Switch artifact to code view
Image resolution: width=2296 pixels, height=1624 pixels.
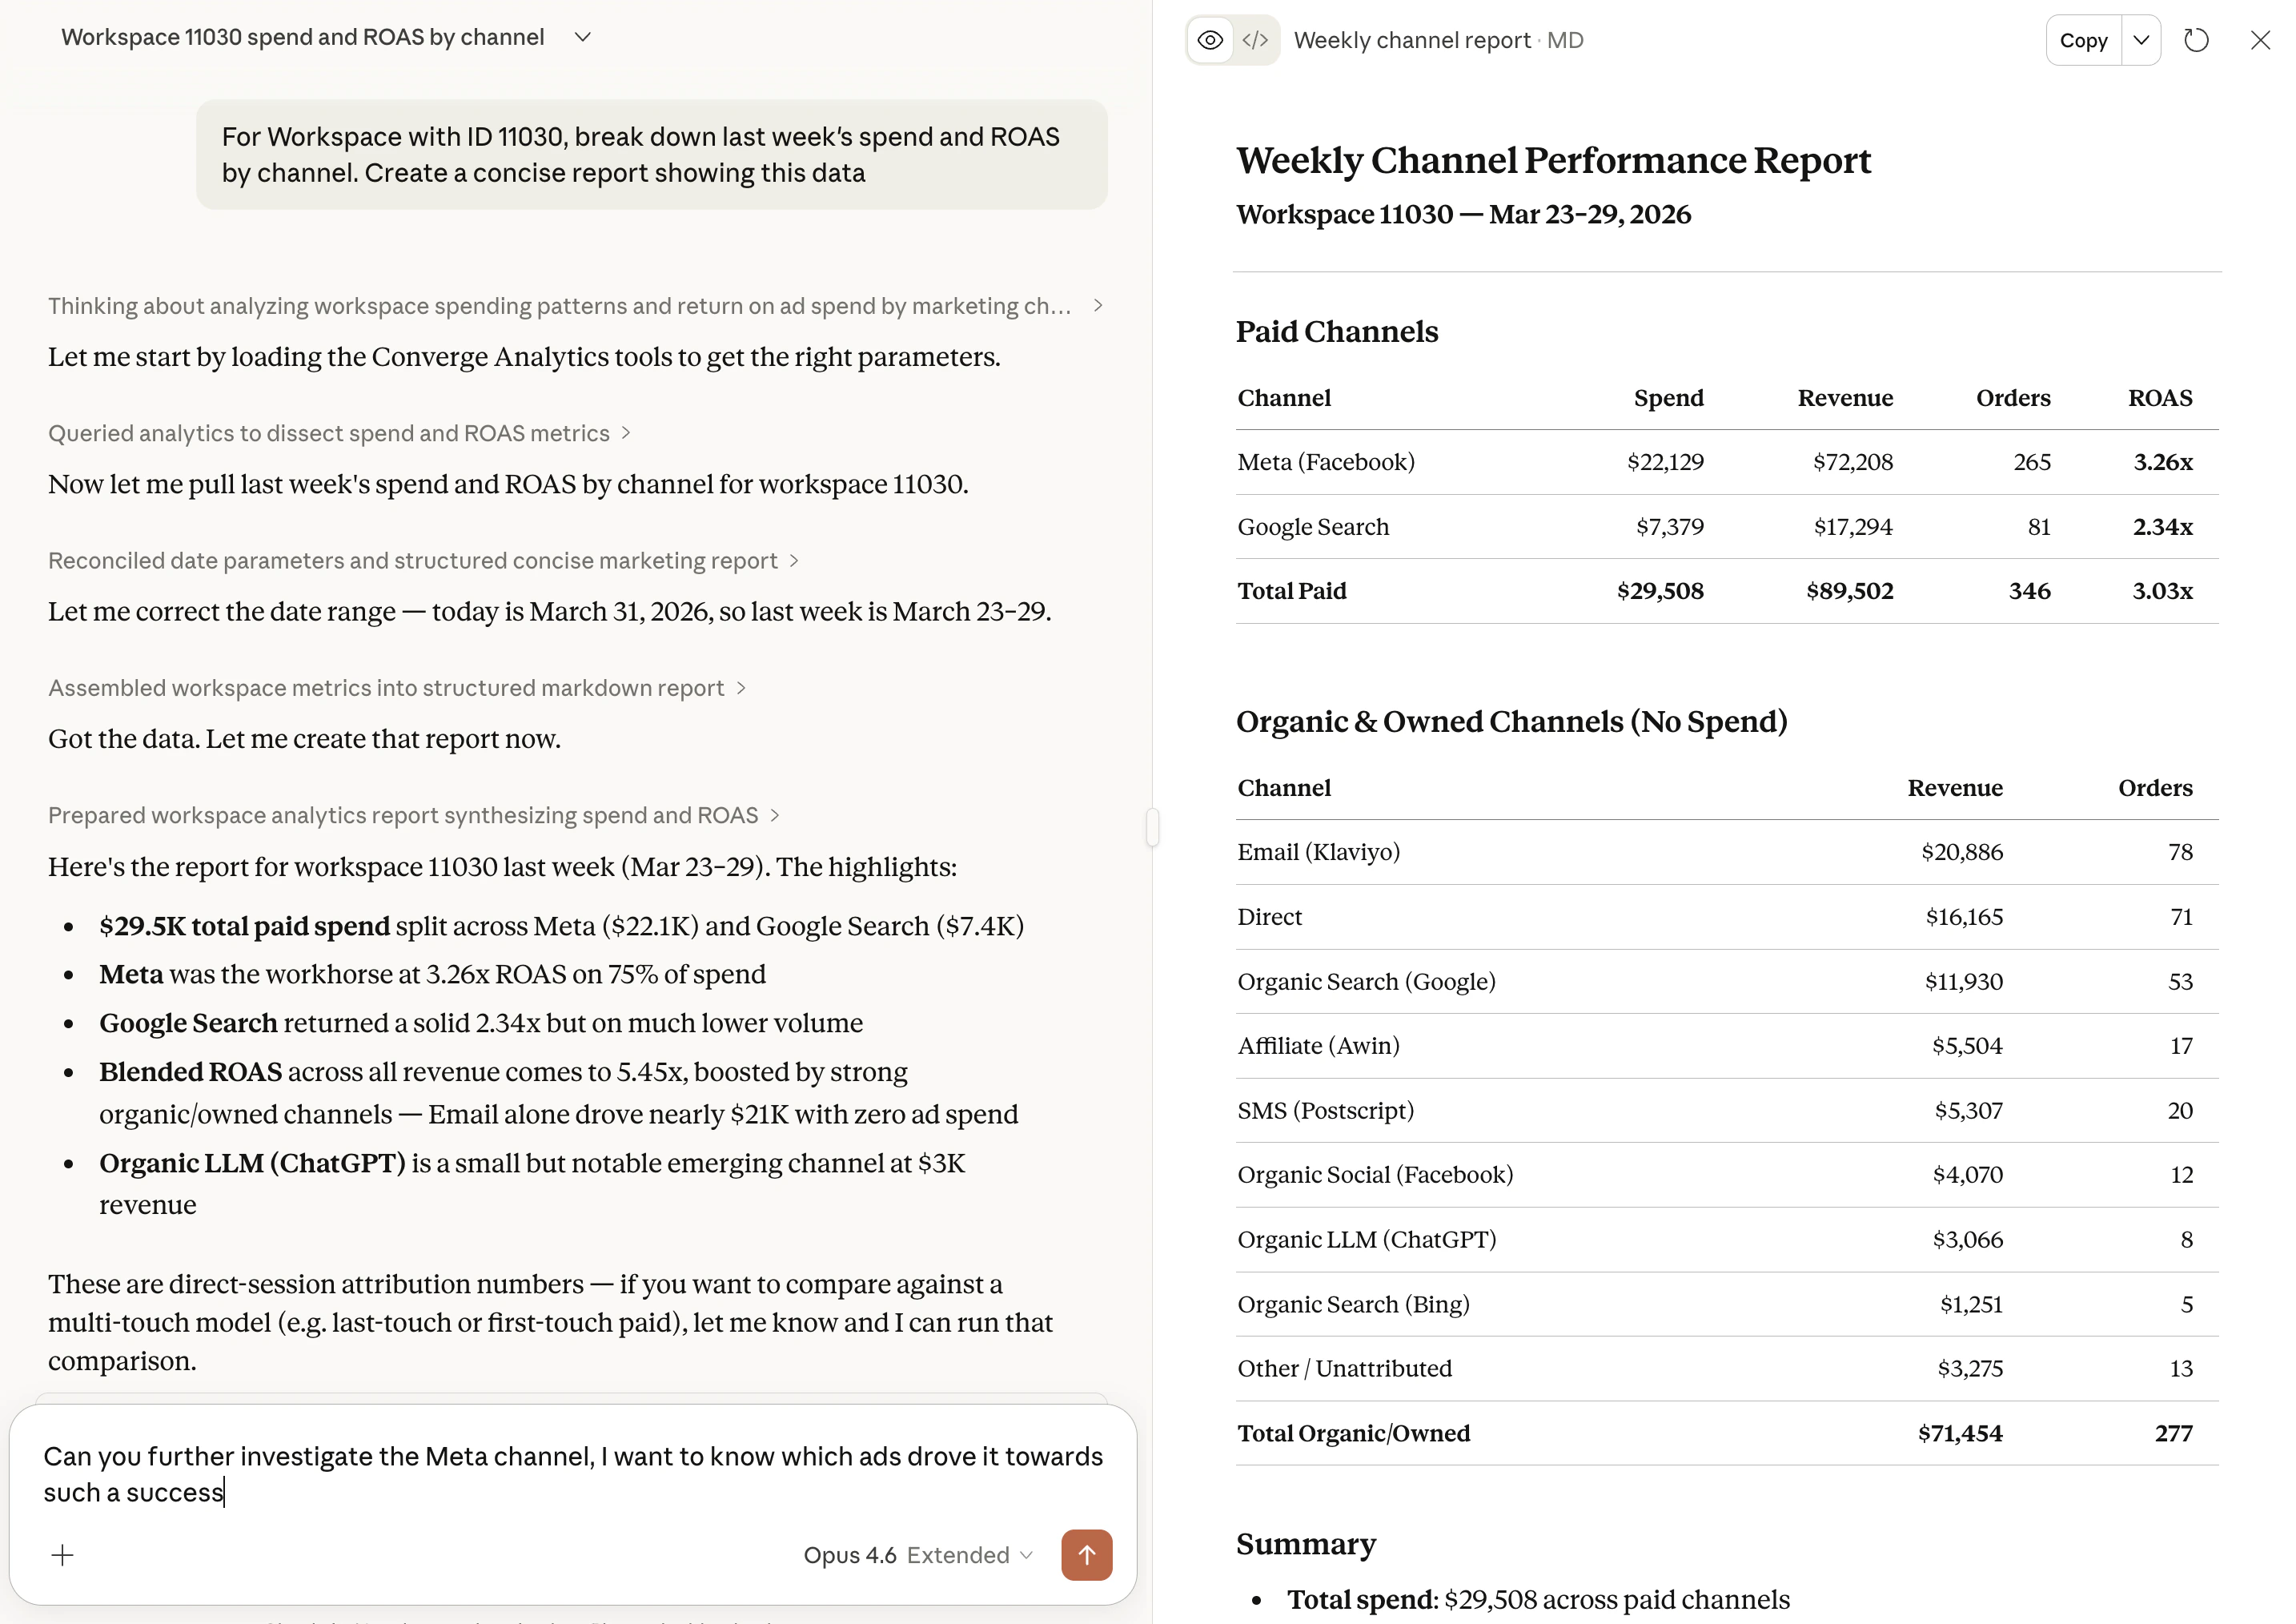[1256, 40]
